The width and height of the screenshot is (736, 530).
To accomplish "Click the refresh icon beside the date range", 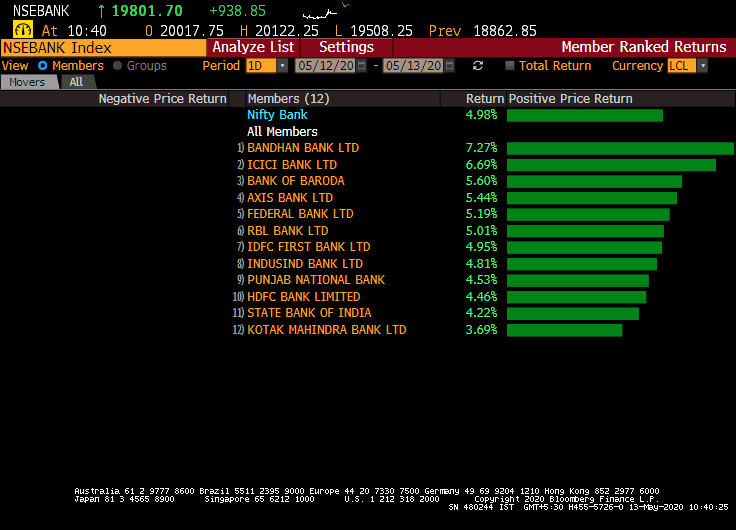I will [x=478, y=66].
